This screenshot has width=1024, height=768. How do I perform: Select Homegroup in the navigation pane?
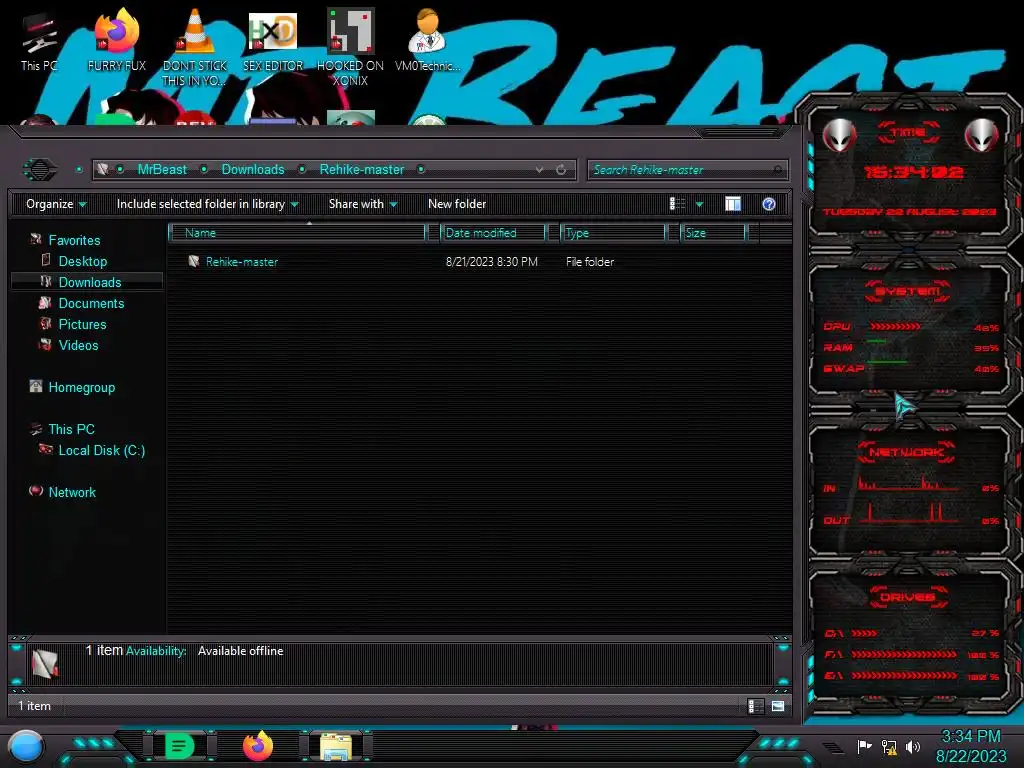[x=81, y=387]
